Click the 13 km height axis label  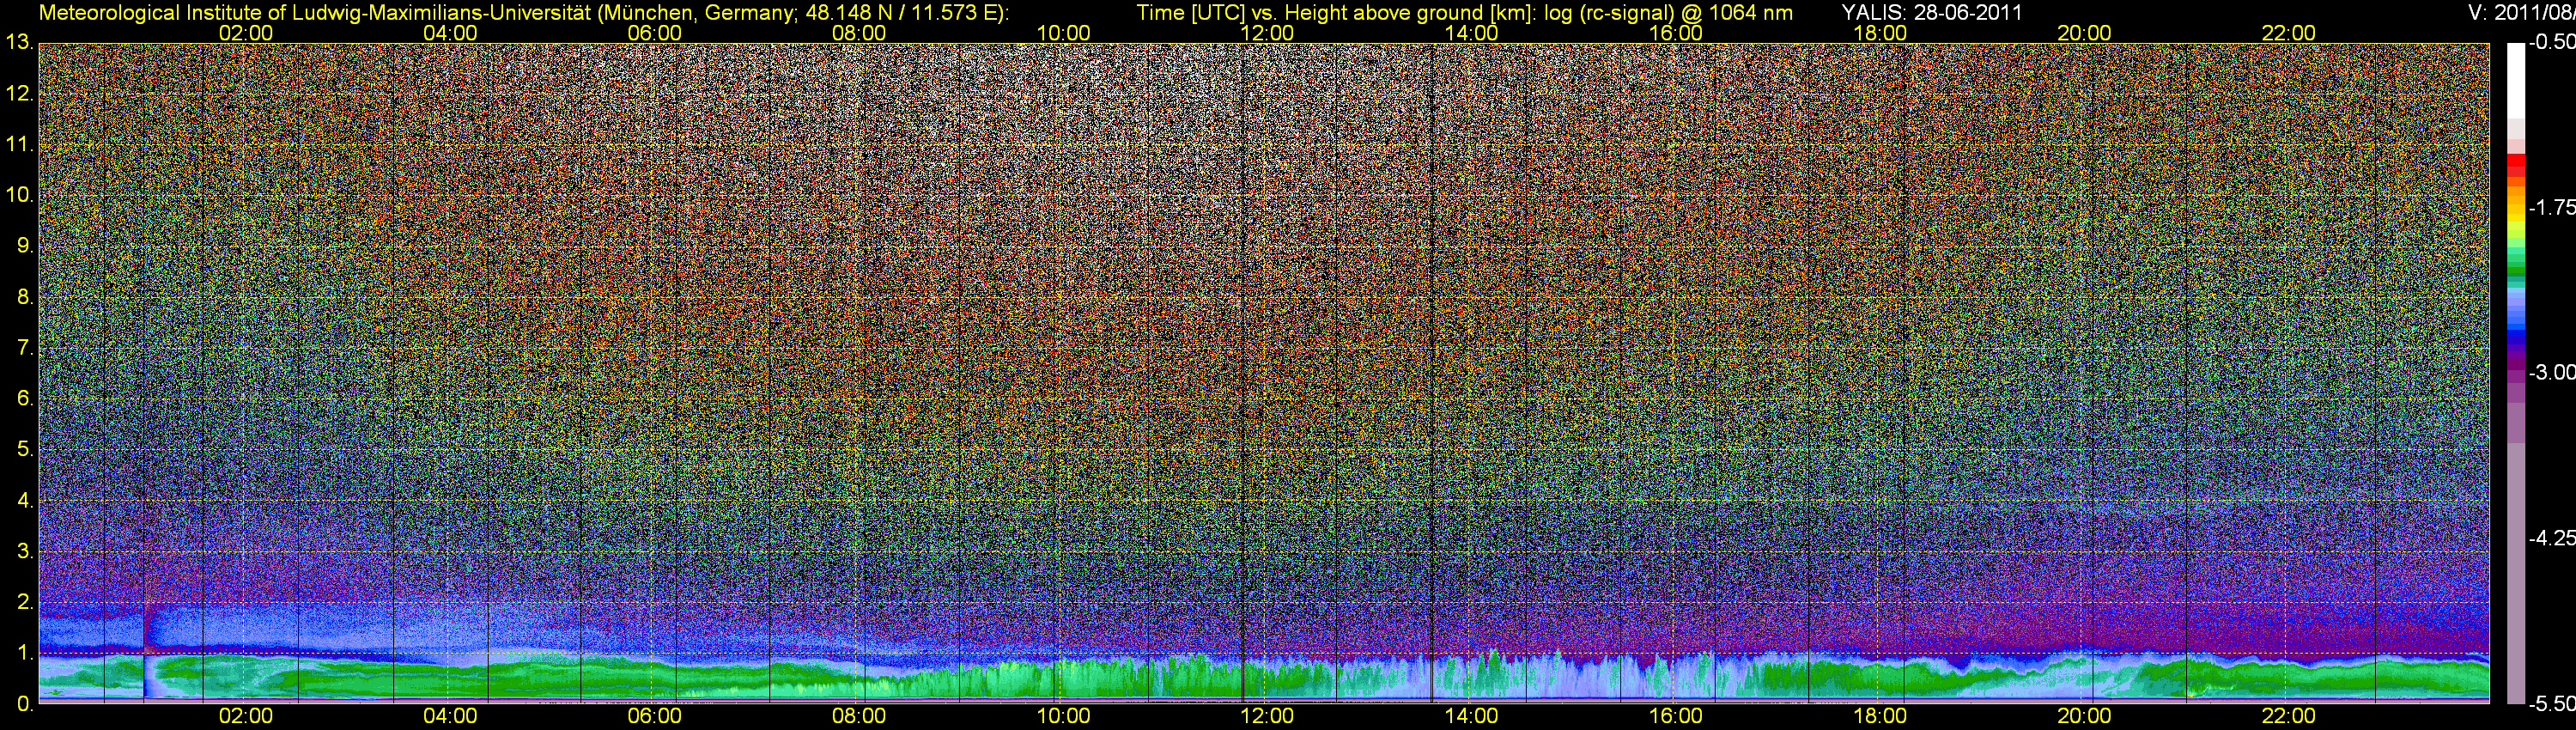point(19,43)
